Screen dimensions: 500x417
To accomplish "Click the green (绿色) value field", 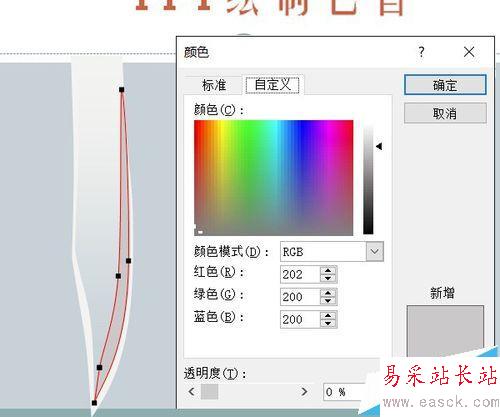I will click(x=300, y=297).
